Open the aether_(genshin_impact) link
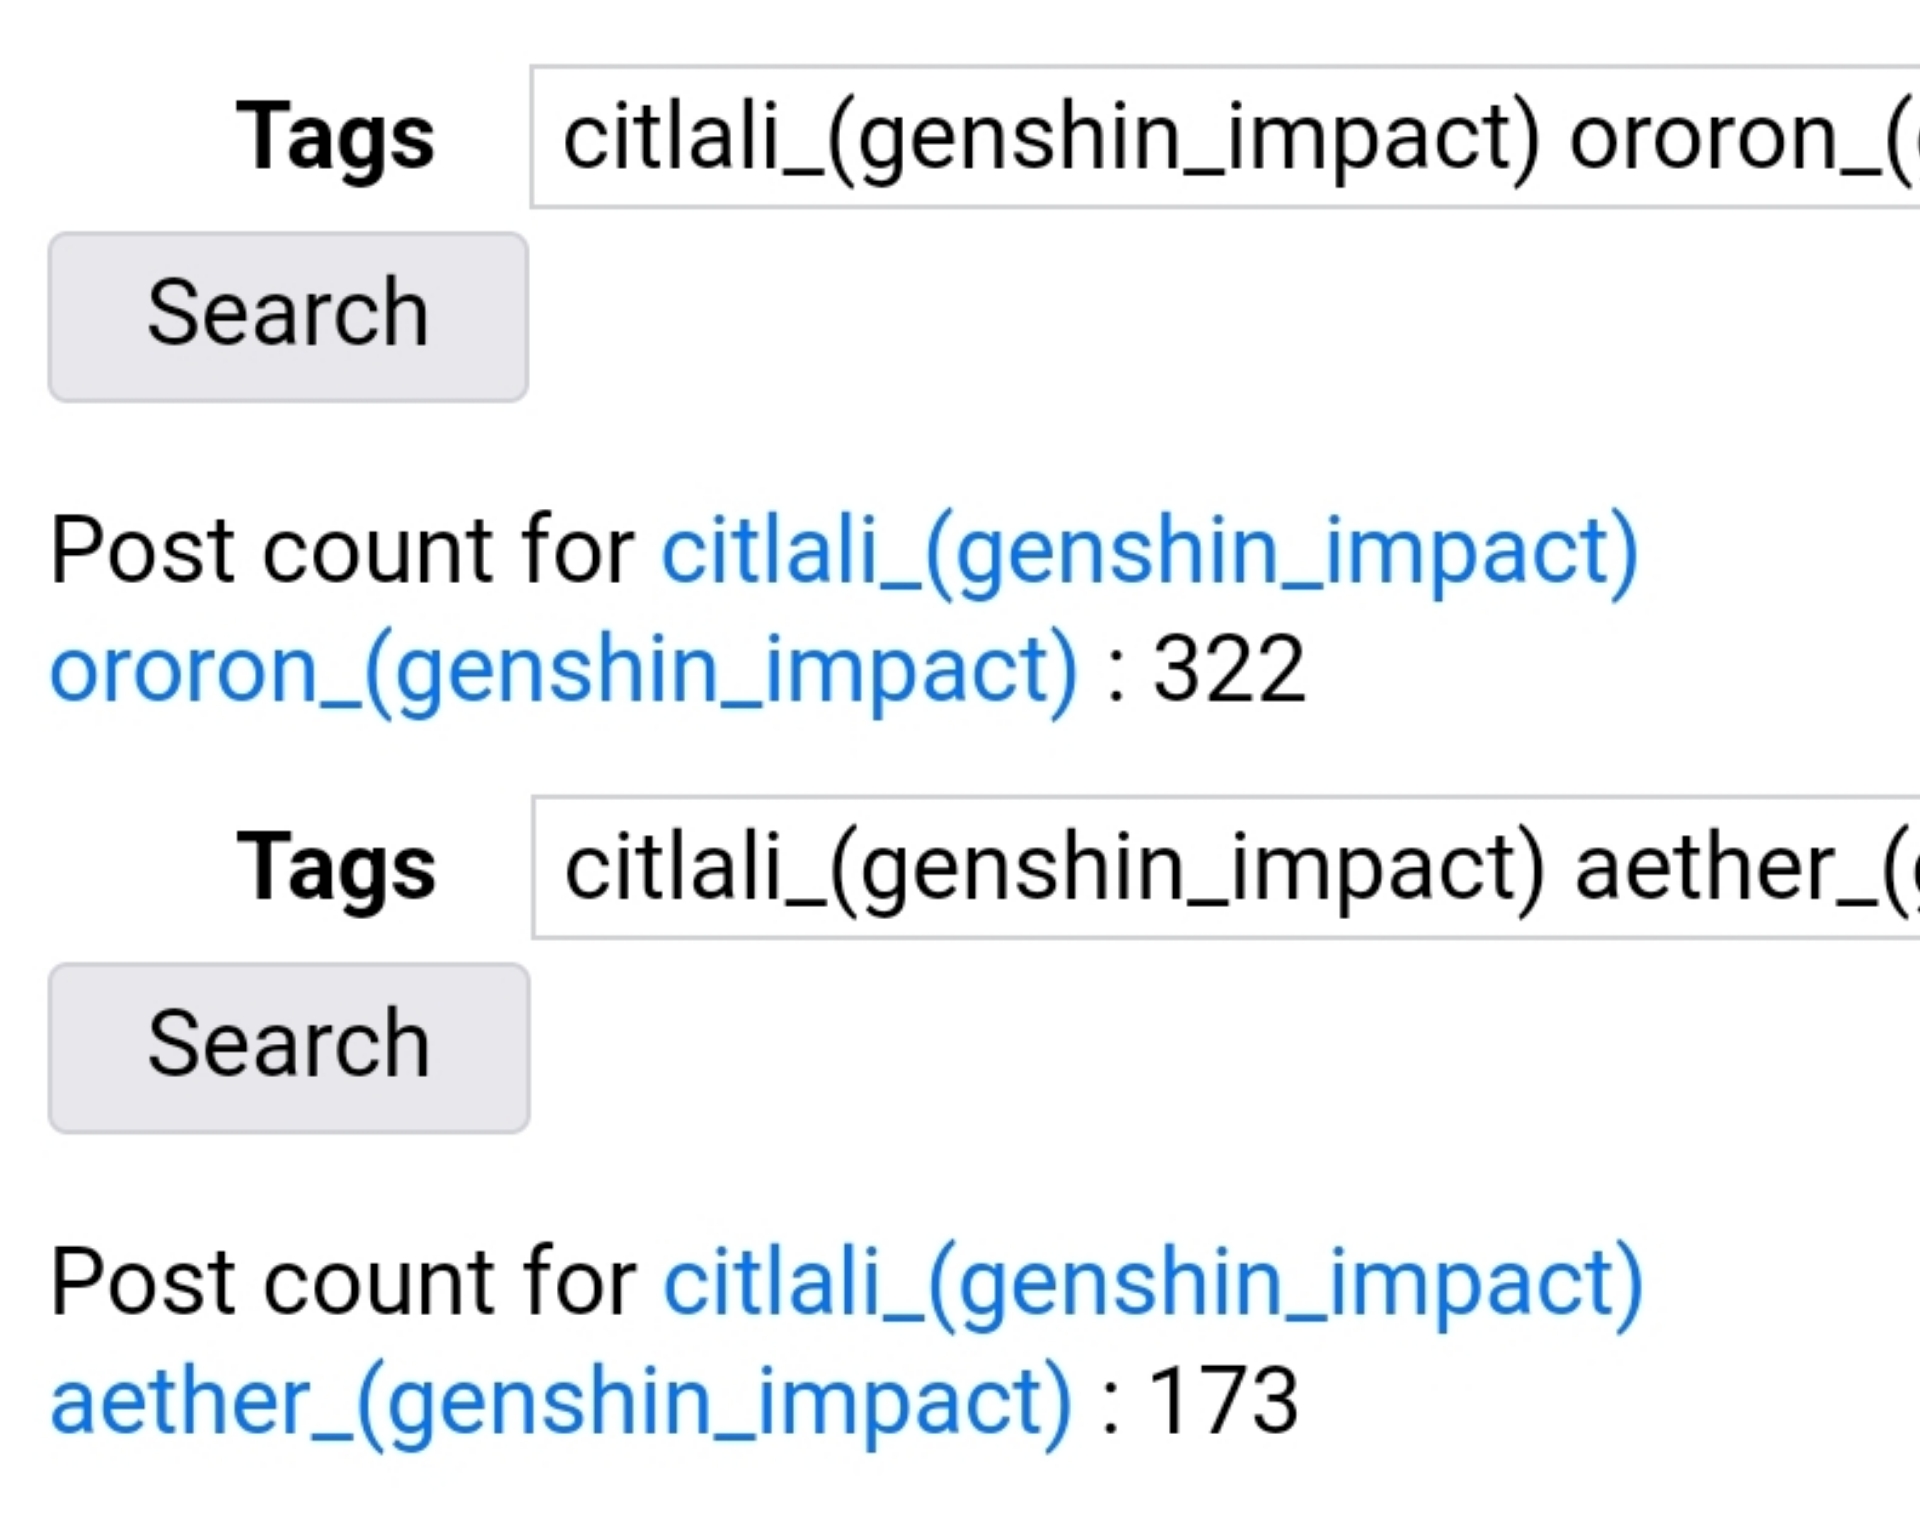This screenshot has width=1920, height=1536. tap(561, 1402)
